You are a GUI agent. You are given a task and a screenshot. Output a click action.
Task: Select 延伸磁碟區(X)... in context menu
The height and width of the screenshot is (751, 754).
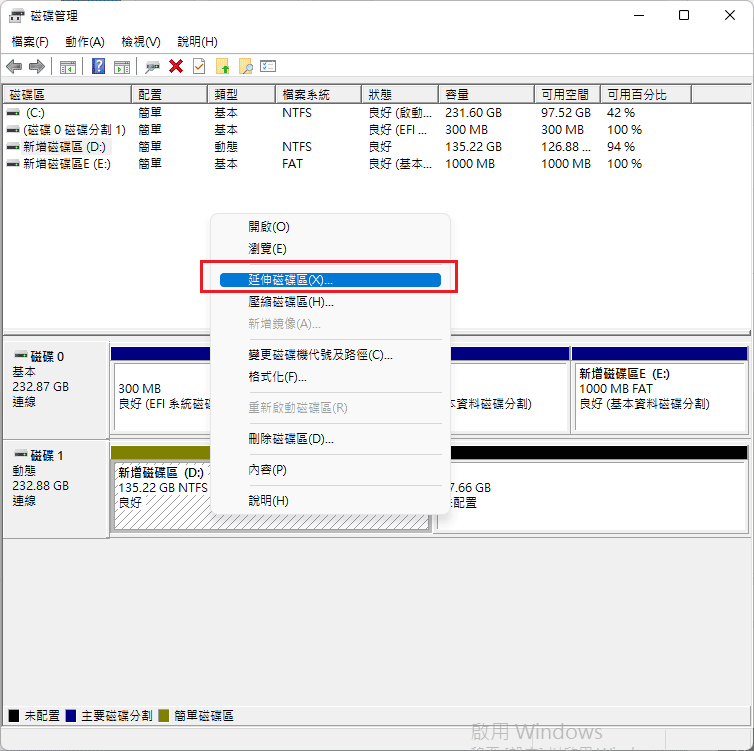pos(330,280)
